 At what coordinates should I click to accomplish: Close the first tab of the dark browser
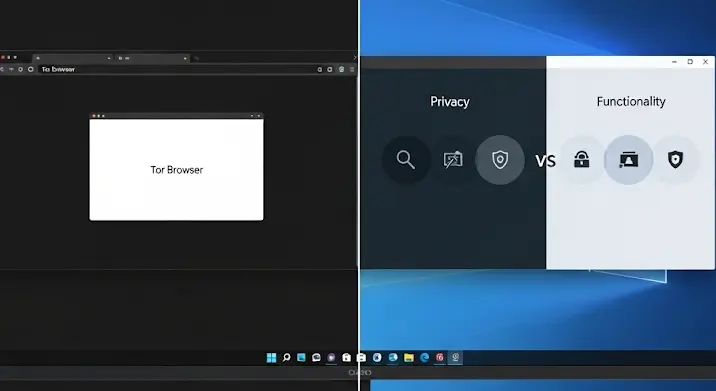click(109, 58)
